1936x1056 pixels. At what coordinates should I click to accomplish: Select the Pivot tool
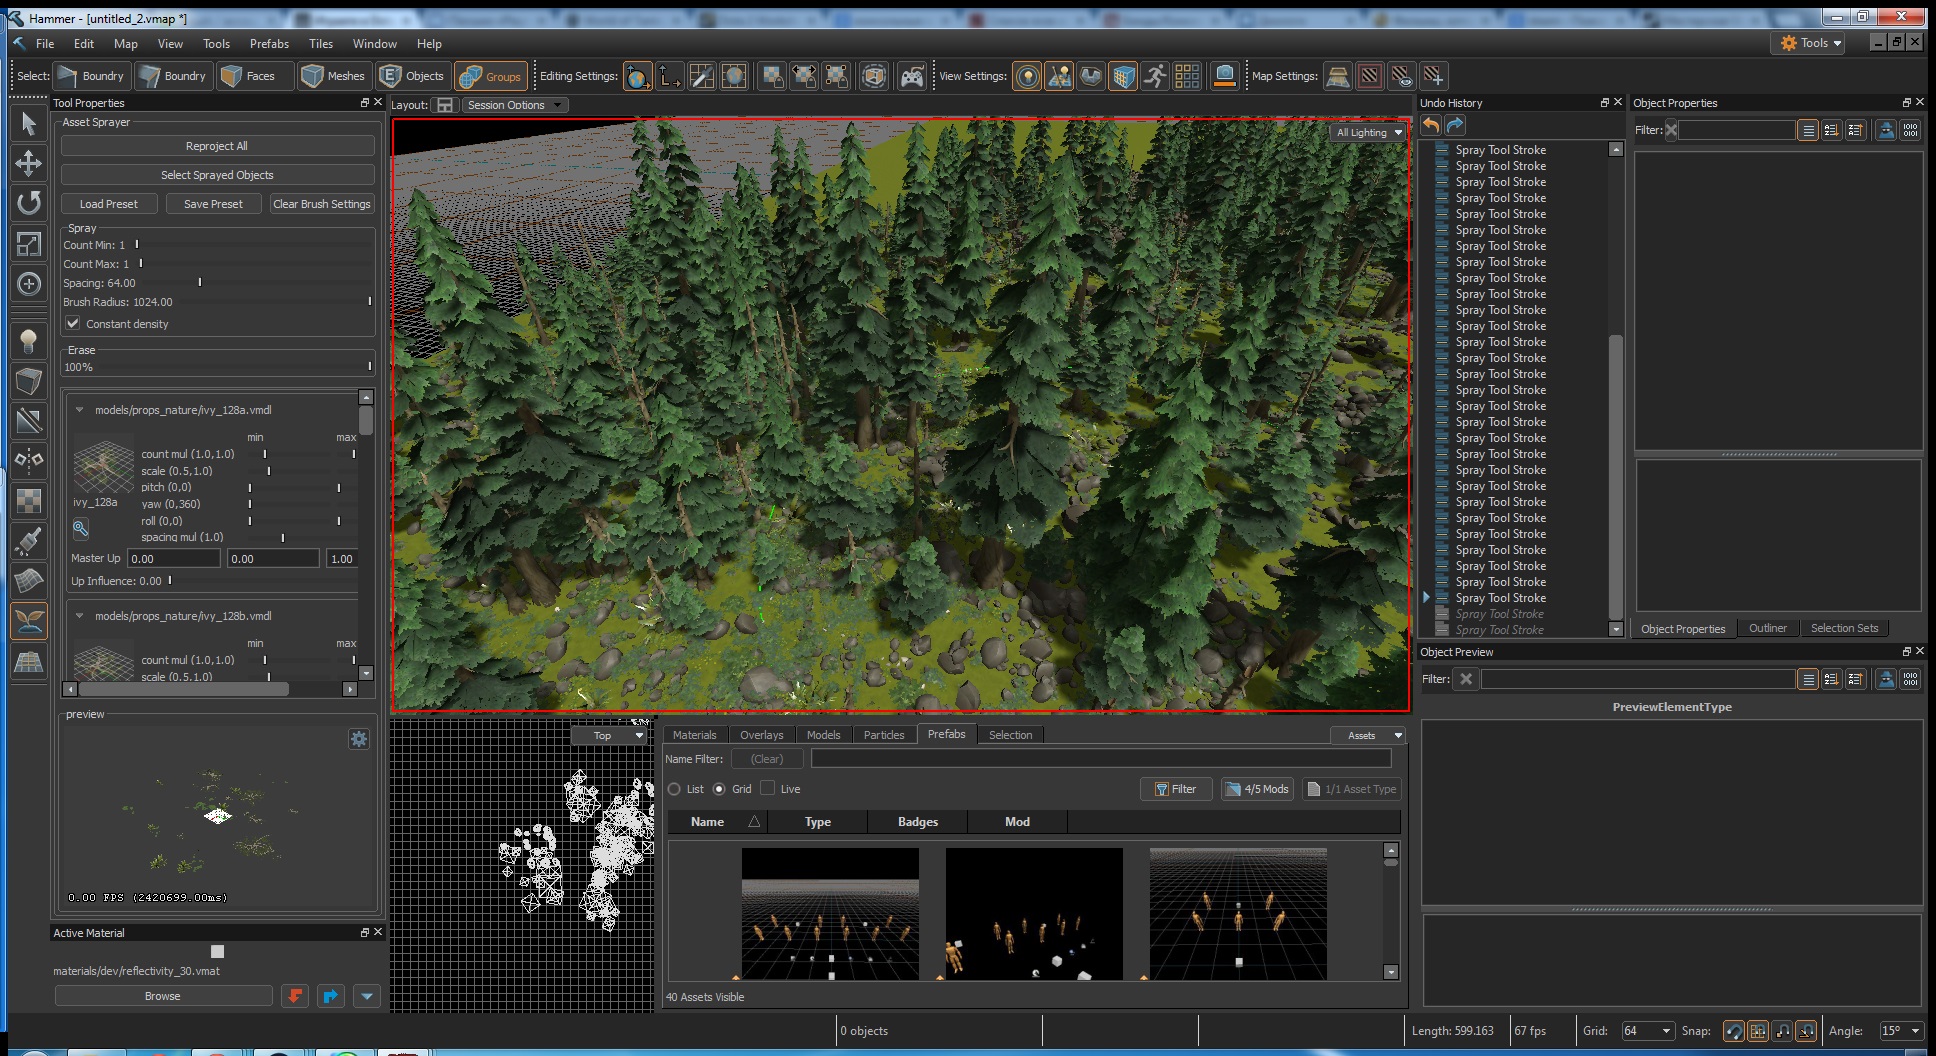point(29,284)
